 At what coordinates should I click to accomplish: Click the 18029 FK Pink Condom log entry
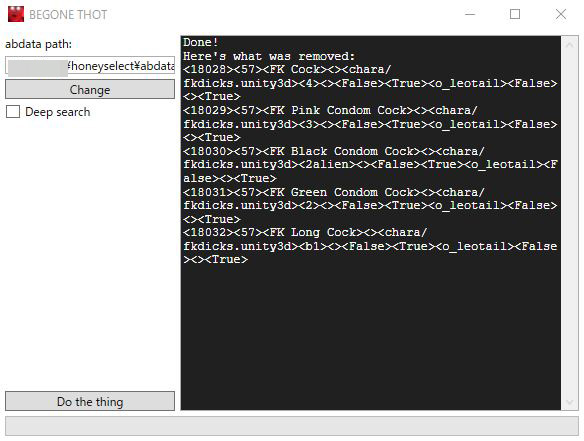370,124
